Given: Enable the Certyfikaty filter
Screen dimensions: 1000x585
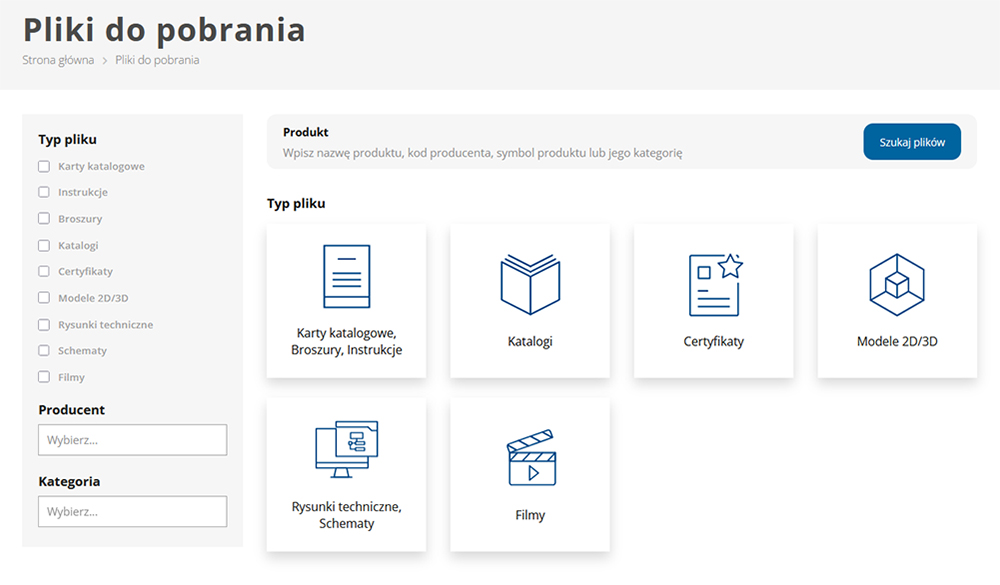Looking at the screenshot, I should click(43, 271).
